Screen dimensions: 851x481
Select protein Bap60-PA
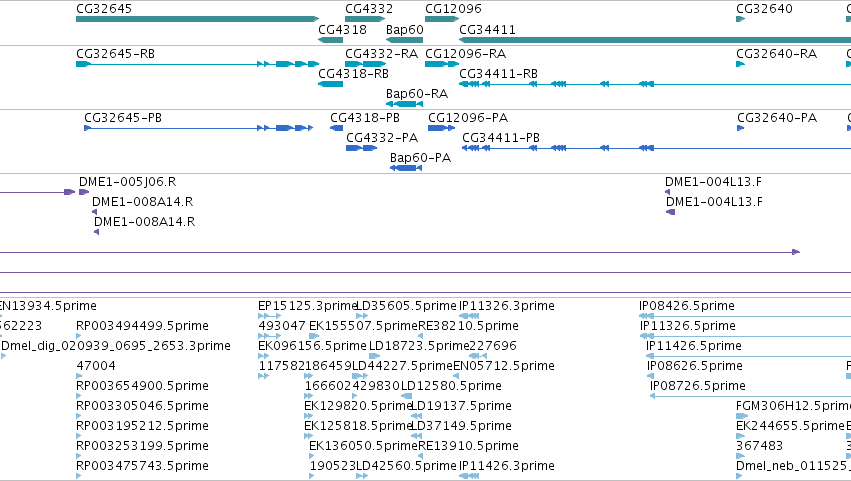[x=406, y=168]
